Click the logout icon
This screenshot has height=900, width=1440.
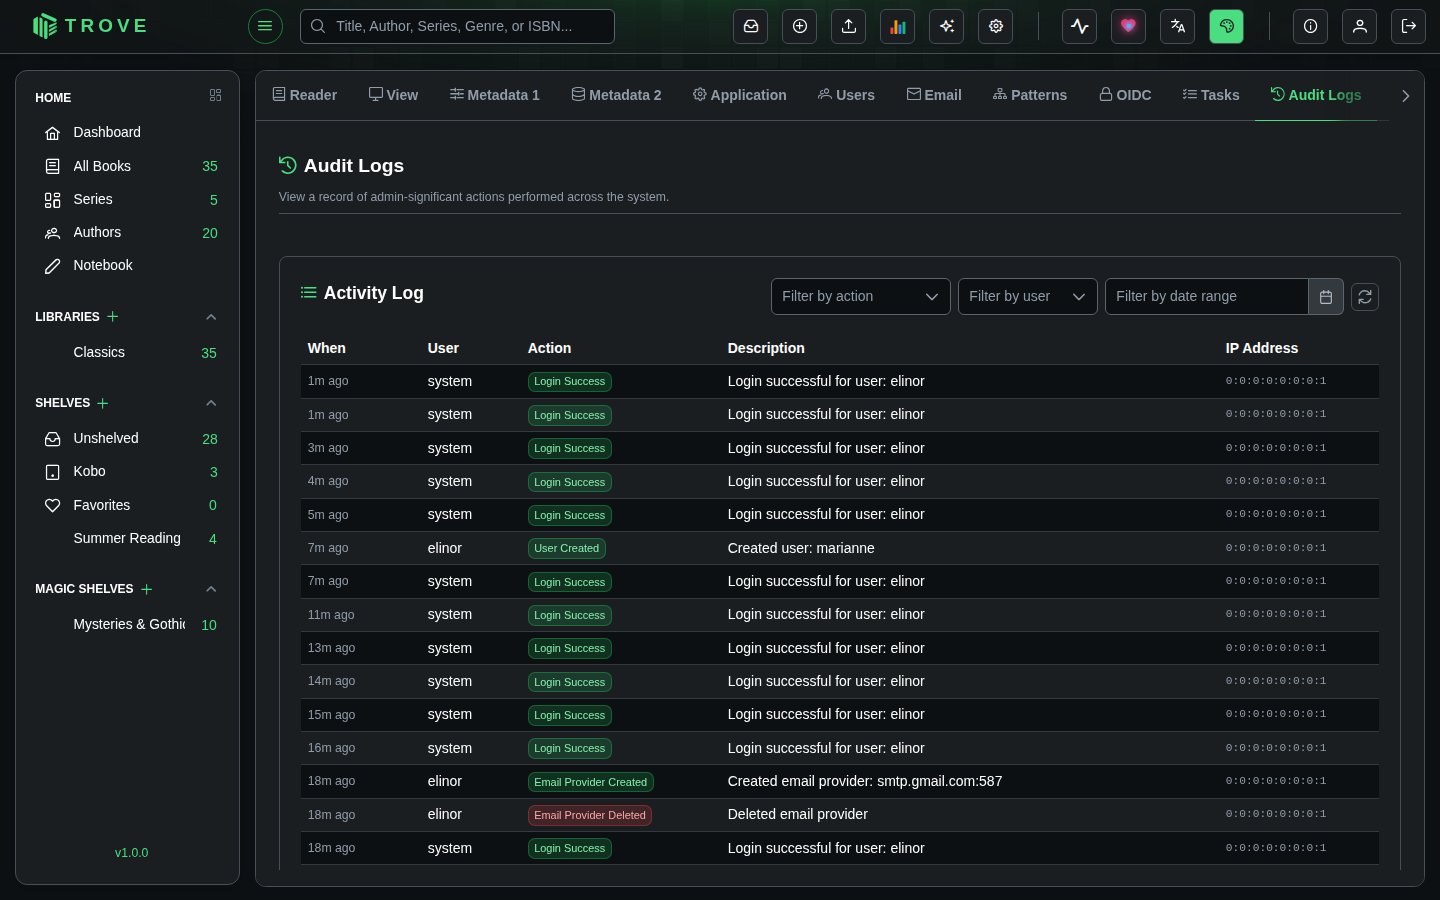(1409, 26)
